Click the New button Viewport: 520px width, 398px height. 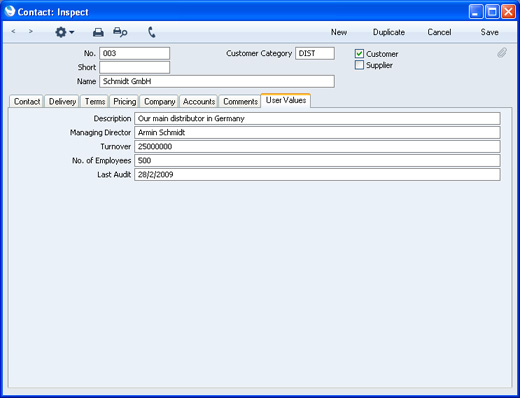(339, 32)
